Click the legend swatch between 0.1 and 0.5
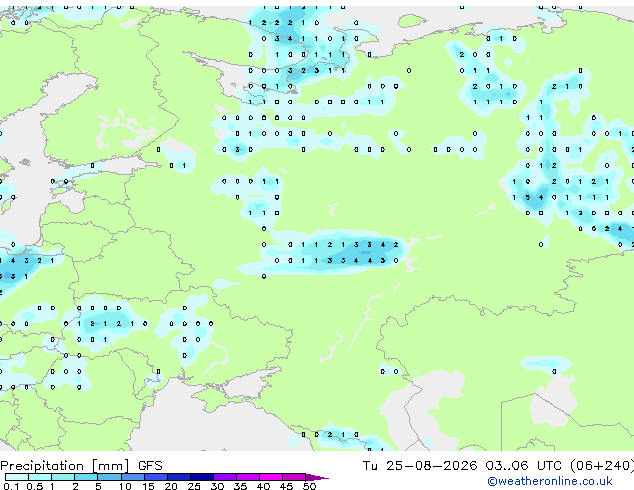The height and width of the screenshot is (490, 634). [x=17, y=477]
